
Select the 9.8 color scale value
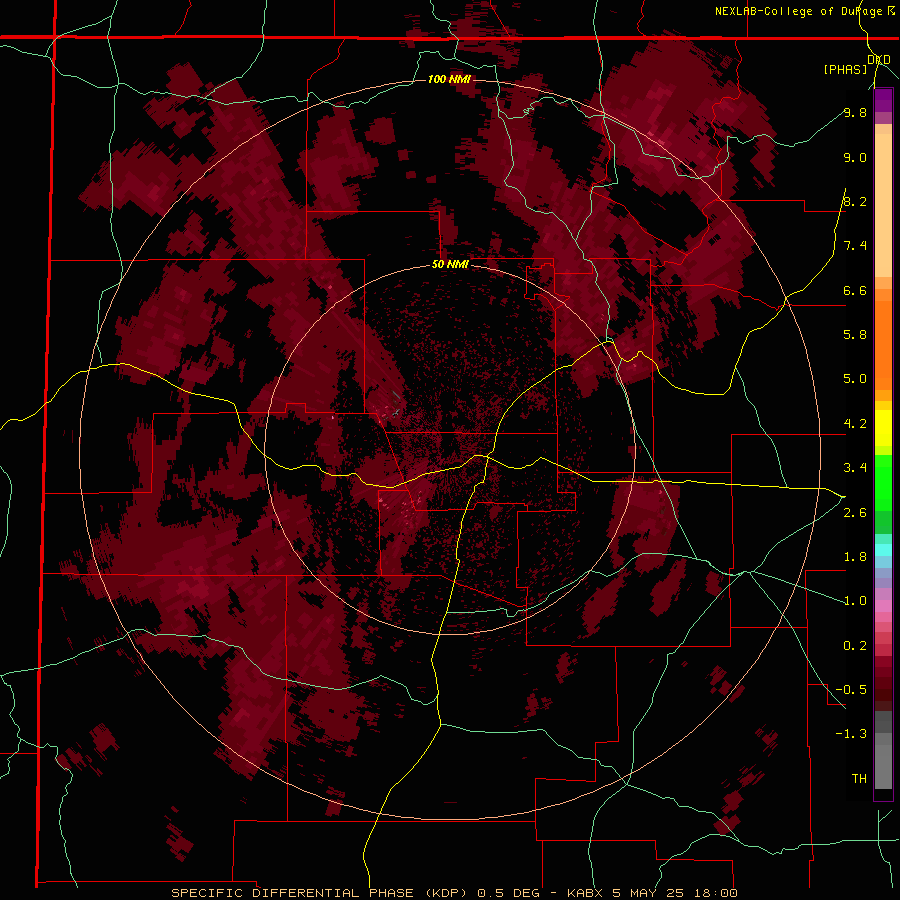855,112
